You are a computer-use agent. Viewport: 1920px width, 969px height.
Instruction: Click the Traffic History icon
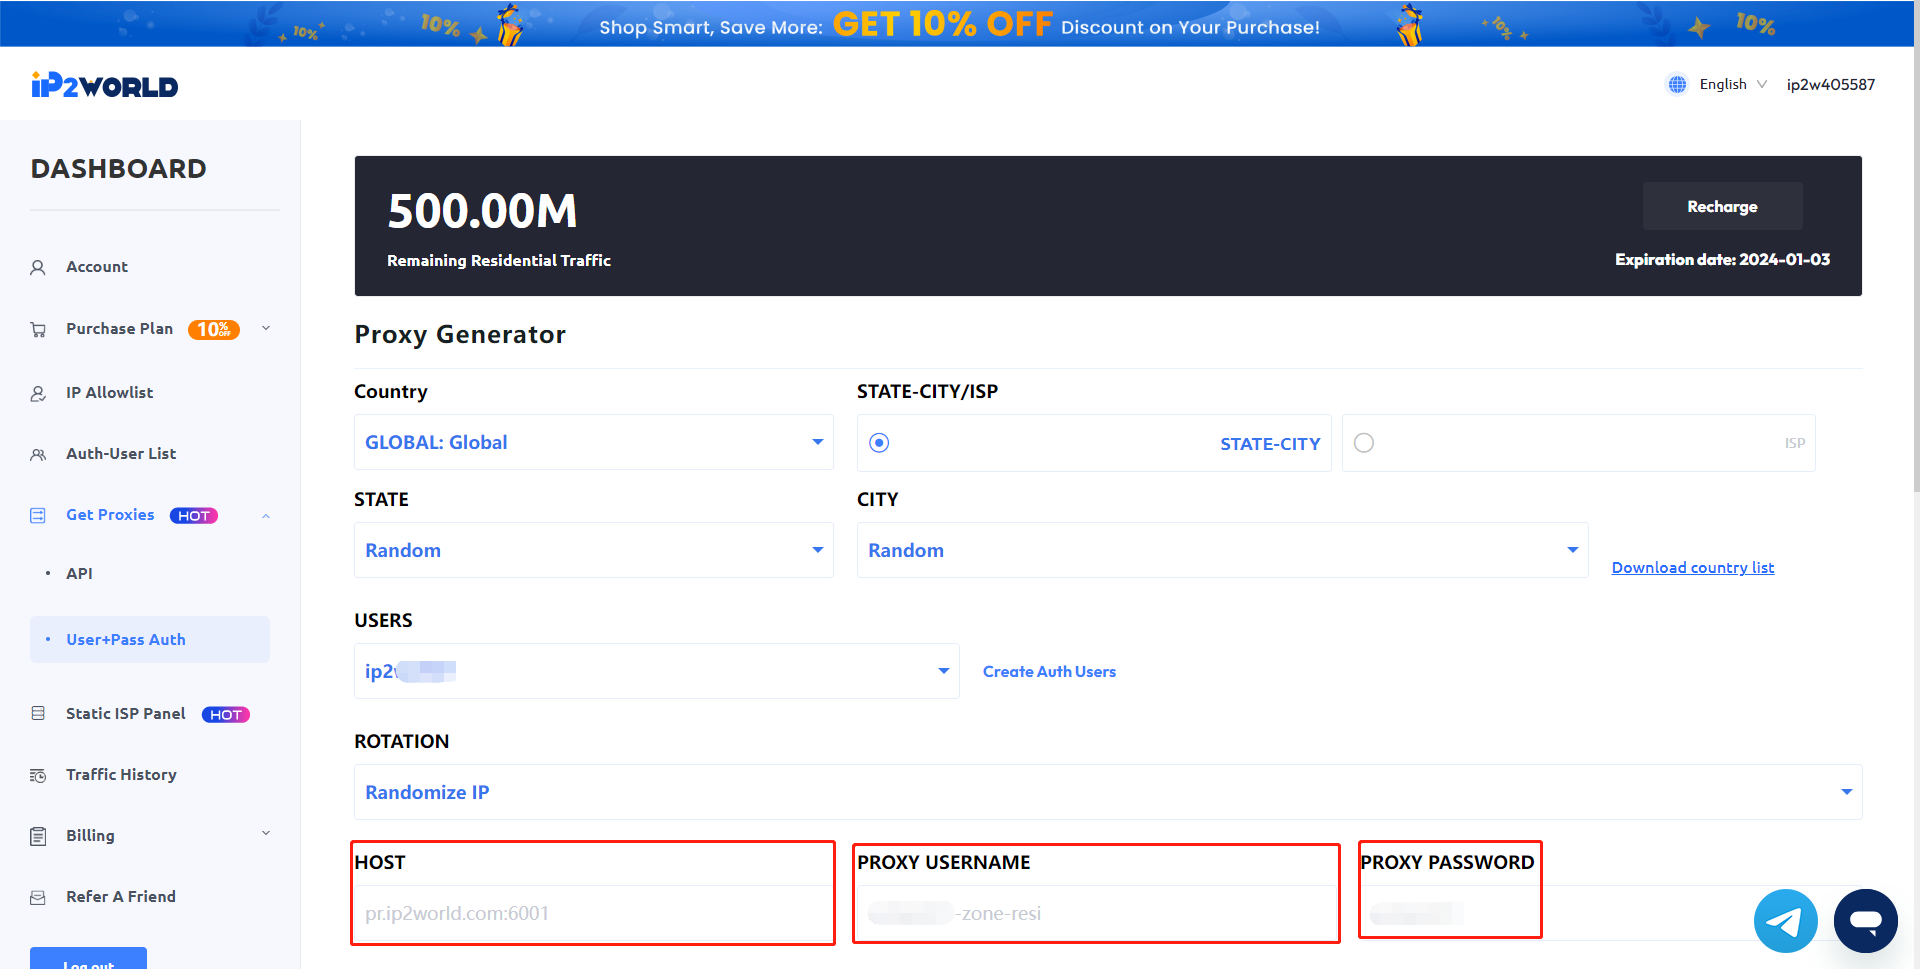[38, 775]
